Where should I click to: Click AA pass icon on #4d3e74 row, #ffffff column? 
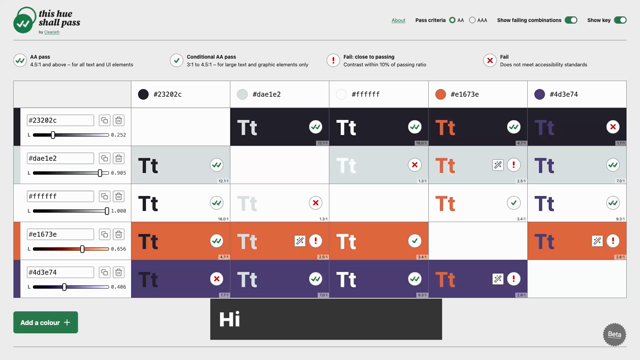click(x=415, y=279)
